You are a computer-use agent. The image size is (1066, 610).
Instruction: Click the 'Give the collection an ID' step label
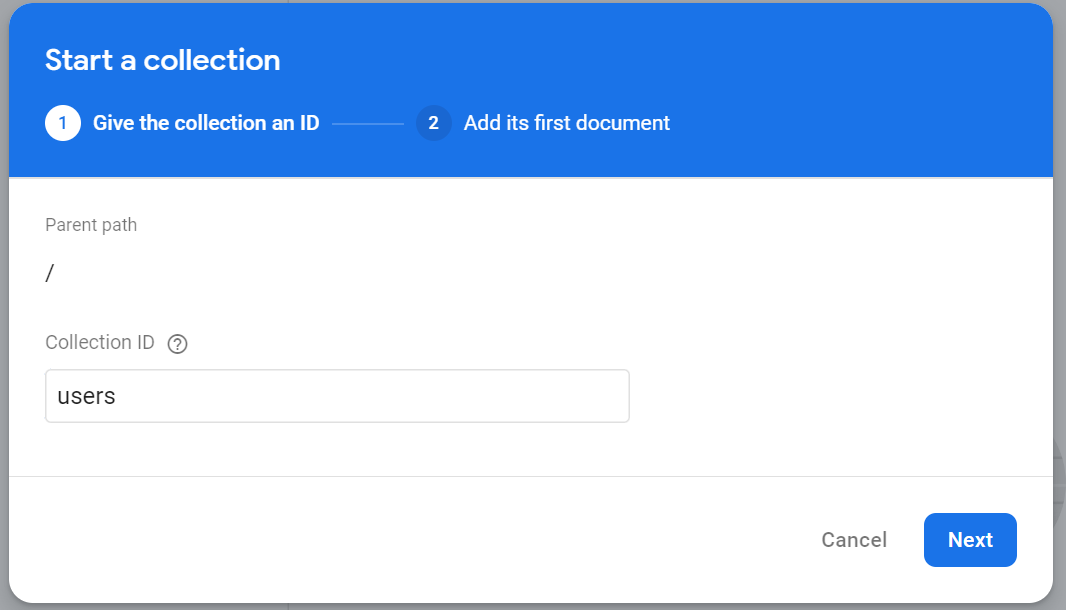point(206,123)
